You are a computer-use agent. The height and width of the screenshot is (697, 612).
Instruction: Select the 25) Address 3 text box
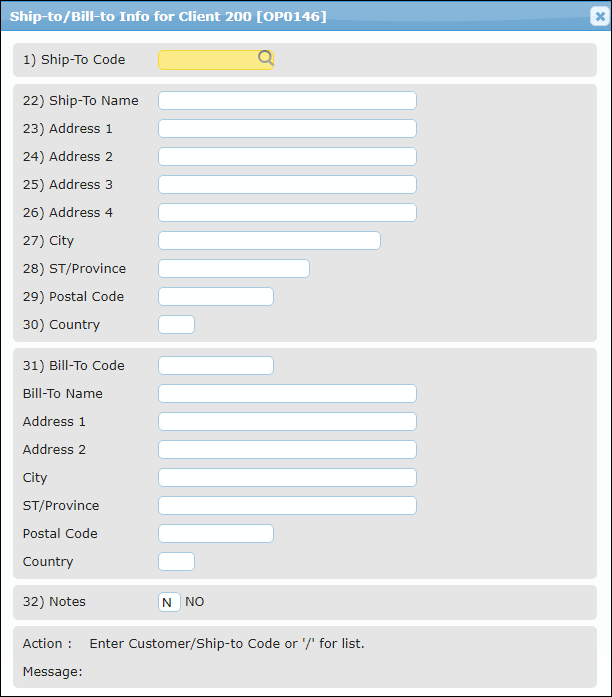pos(287,184)
